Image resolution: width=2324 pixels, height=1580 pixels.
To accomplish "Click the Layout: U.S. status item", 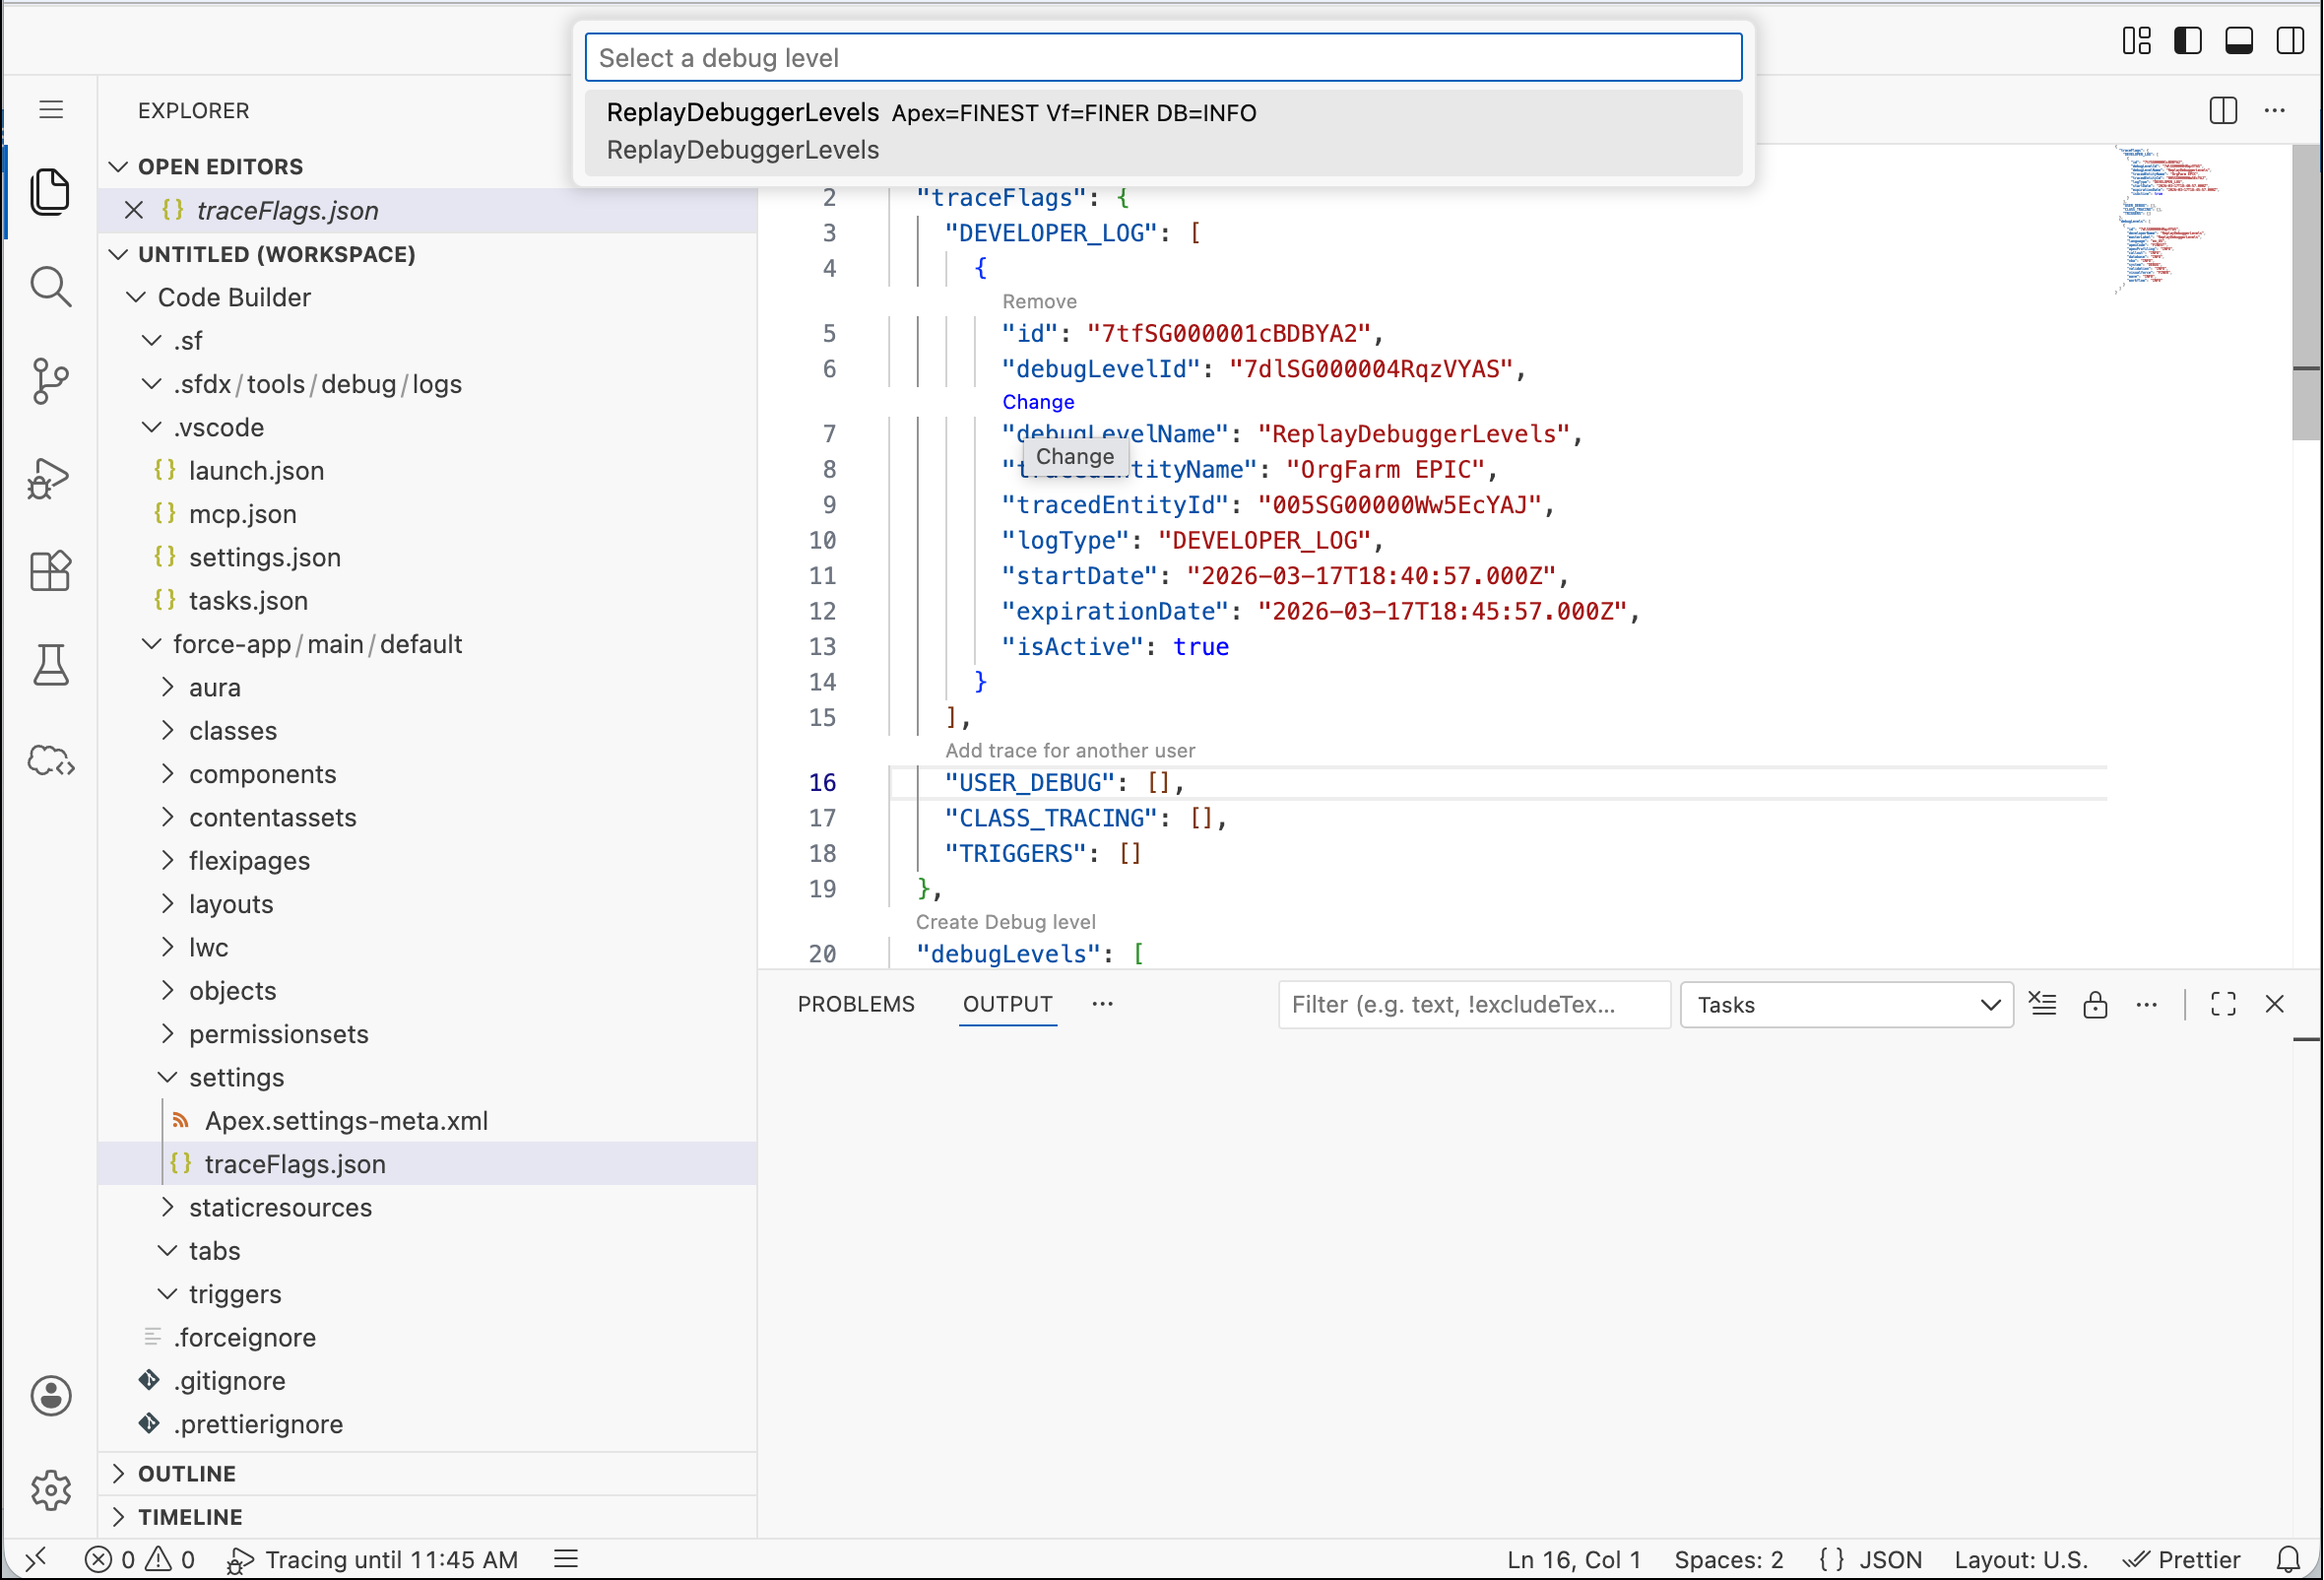I will (x=2021, y=1559).
